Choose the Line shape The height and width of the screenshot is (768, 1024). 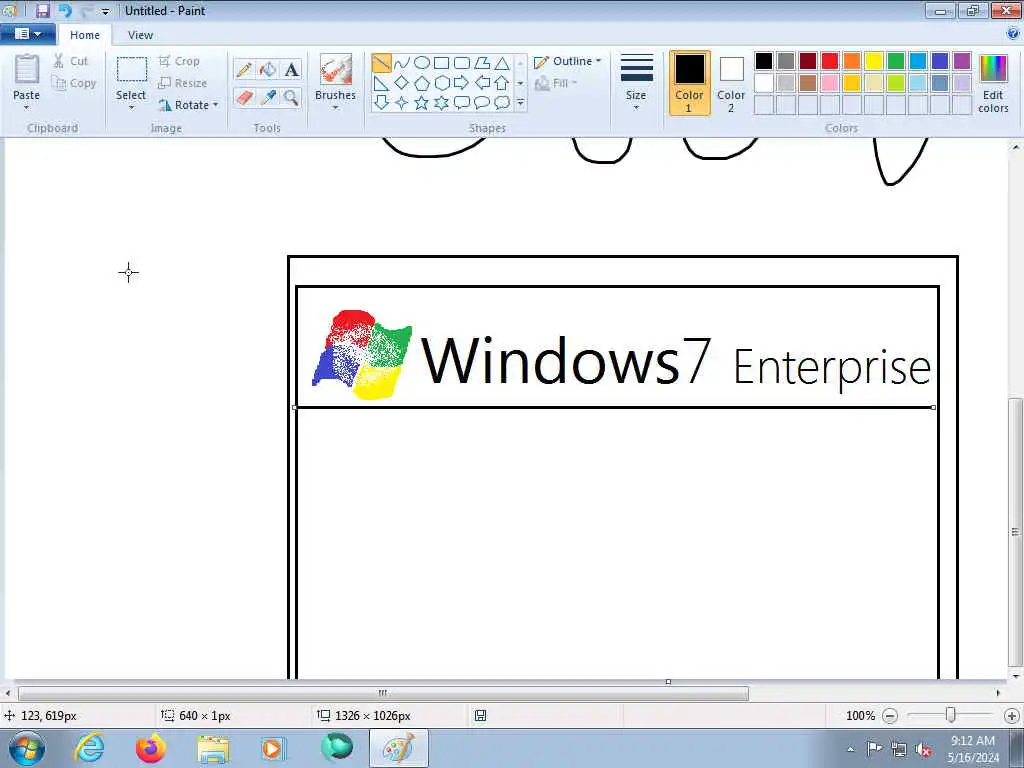click(x=381, y=63)
